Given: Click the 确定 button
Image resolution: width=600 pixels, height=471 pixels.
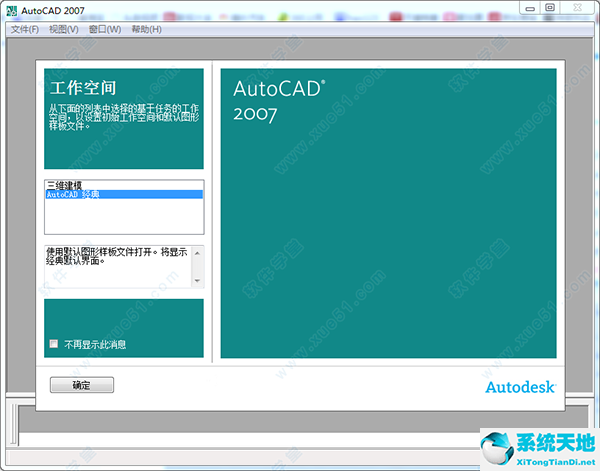Looking at the screenshot, I should pyautogui.click(x=82, y=385).
